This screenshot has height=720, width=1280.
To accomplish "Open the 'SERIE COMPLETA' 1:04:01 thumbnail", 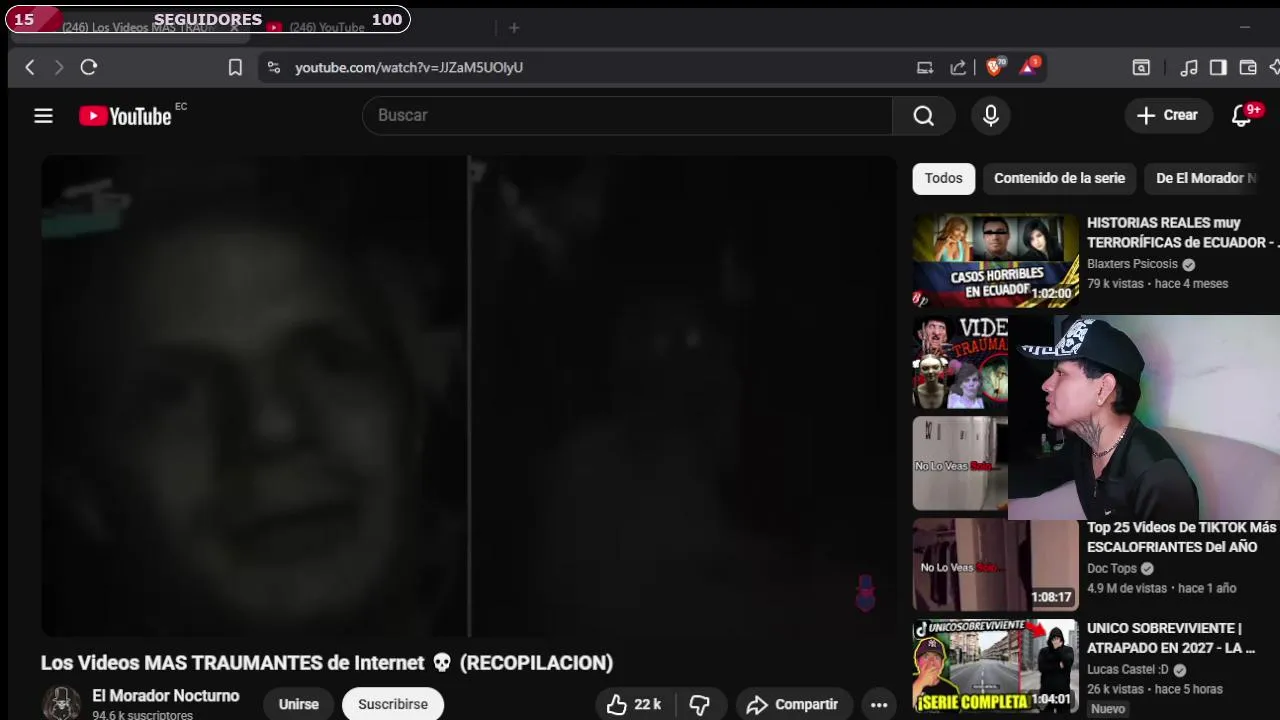I will pyautogui.click(x=995, y=666).
